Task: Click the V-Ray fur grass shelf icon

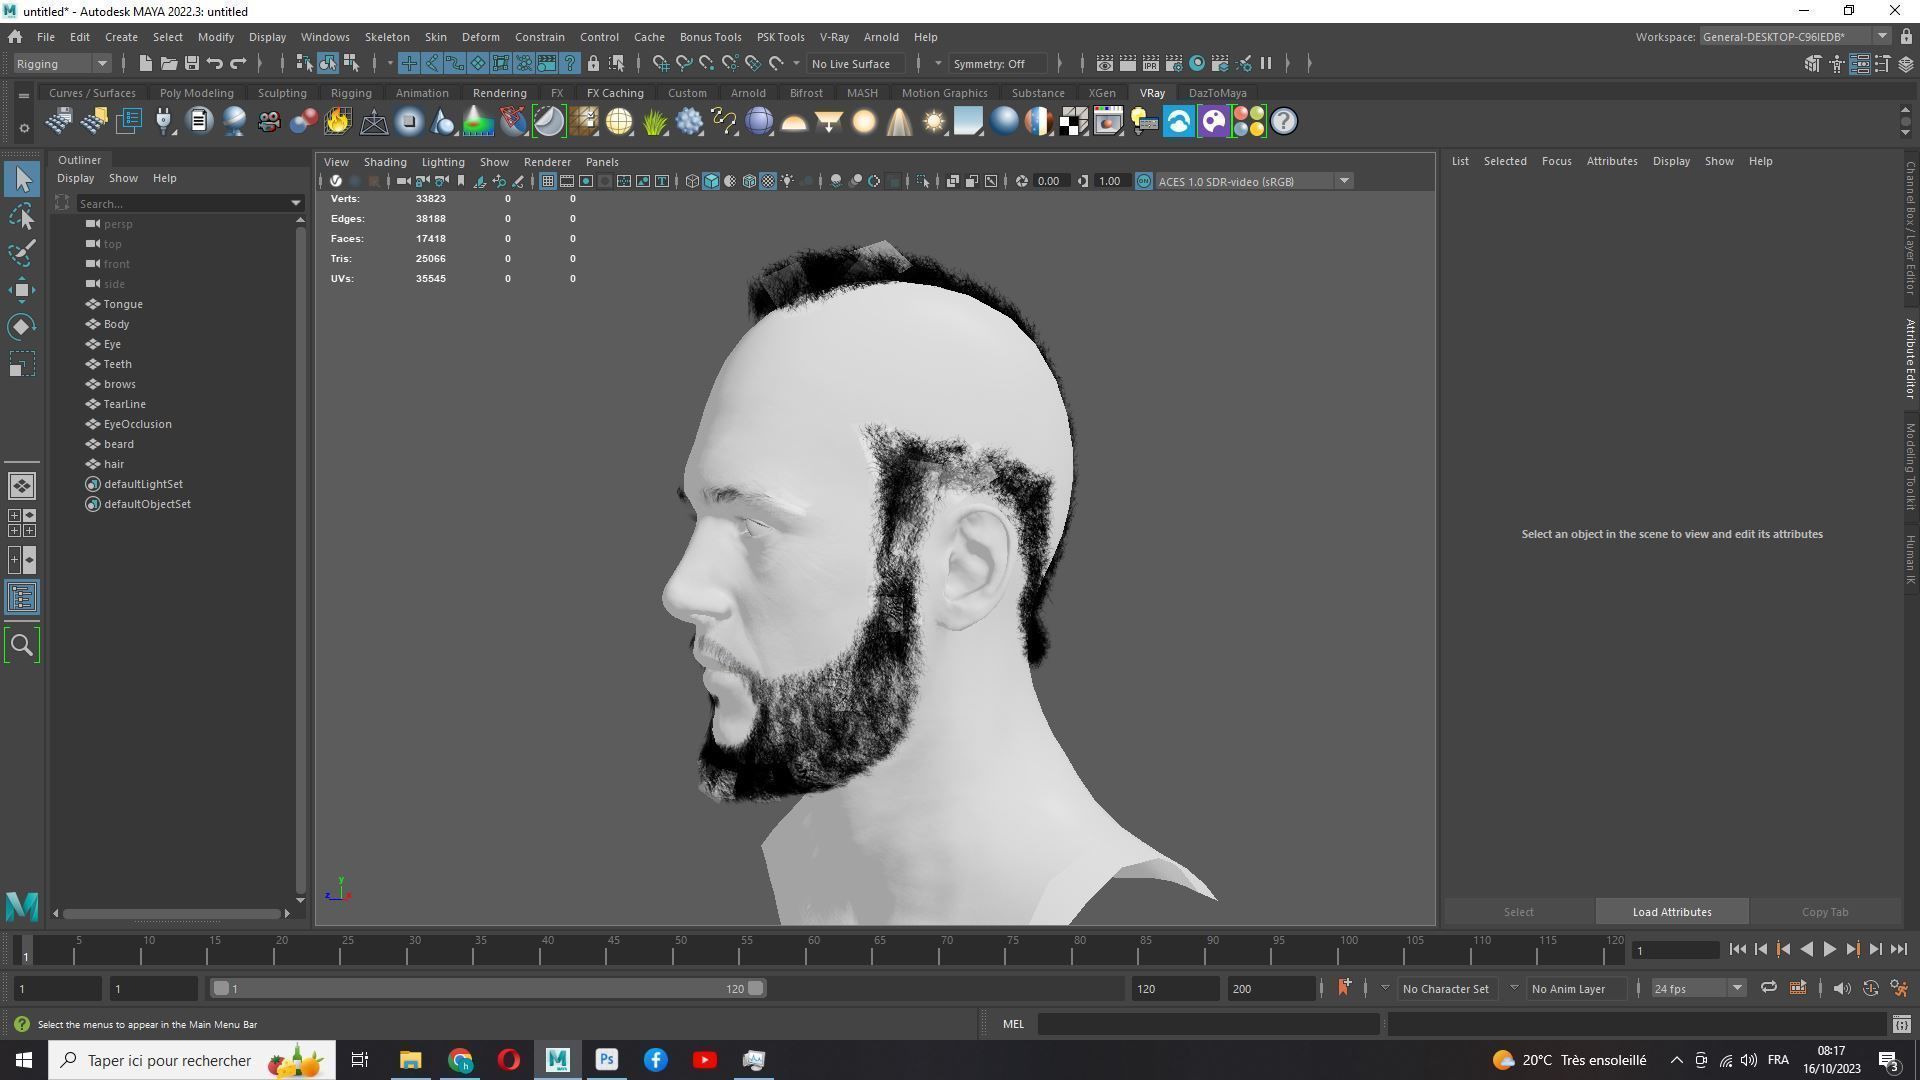Action: (x=654, y=122)
